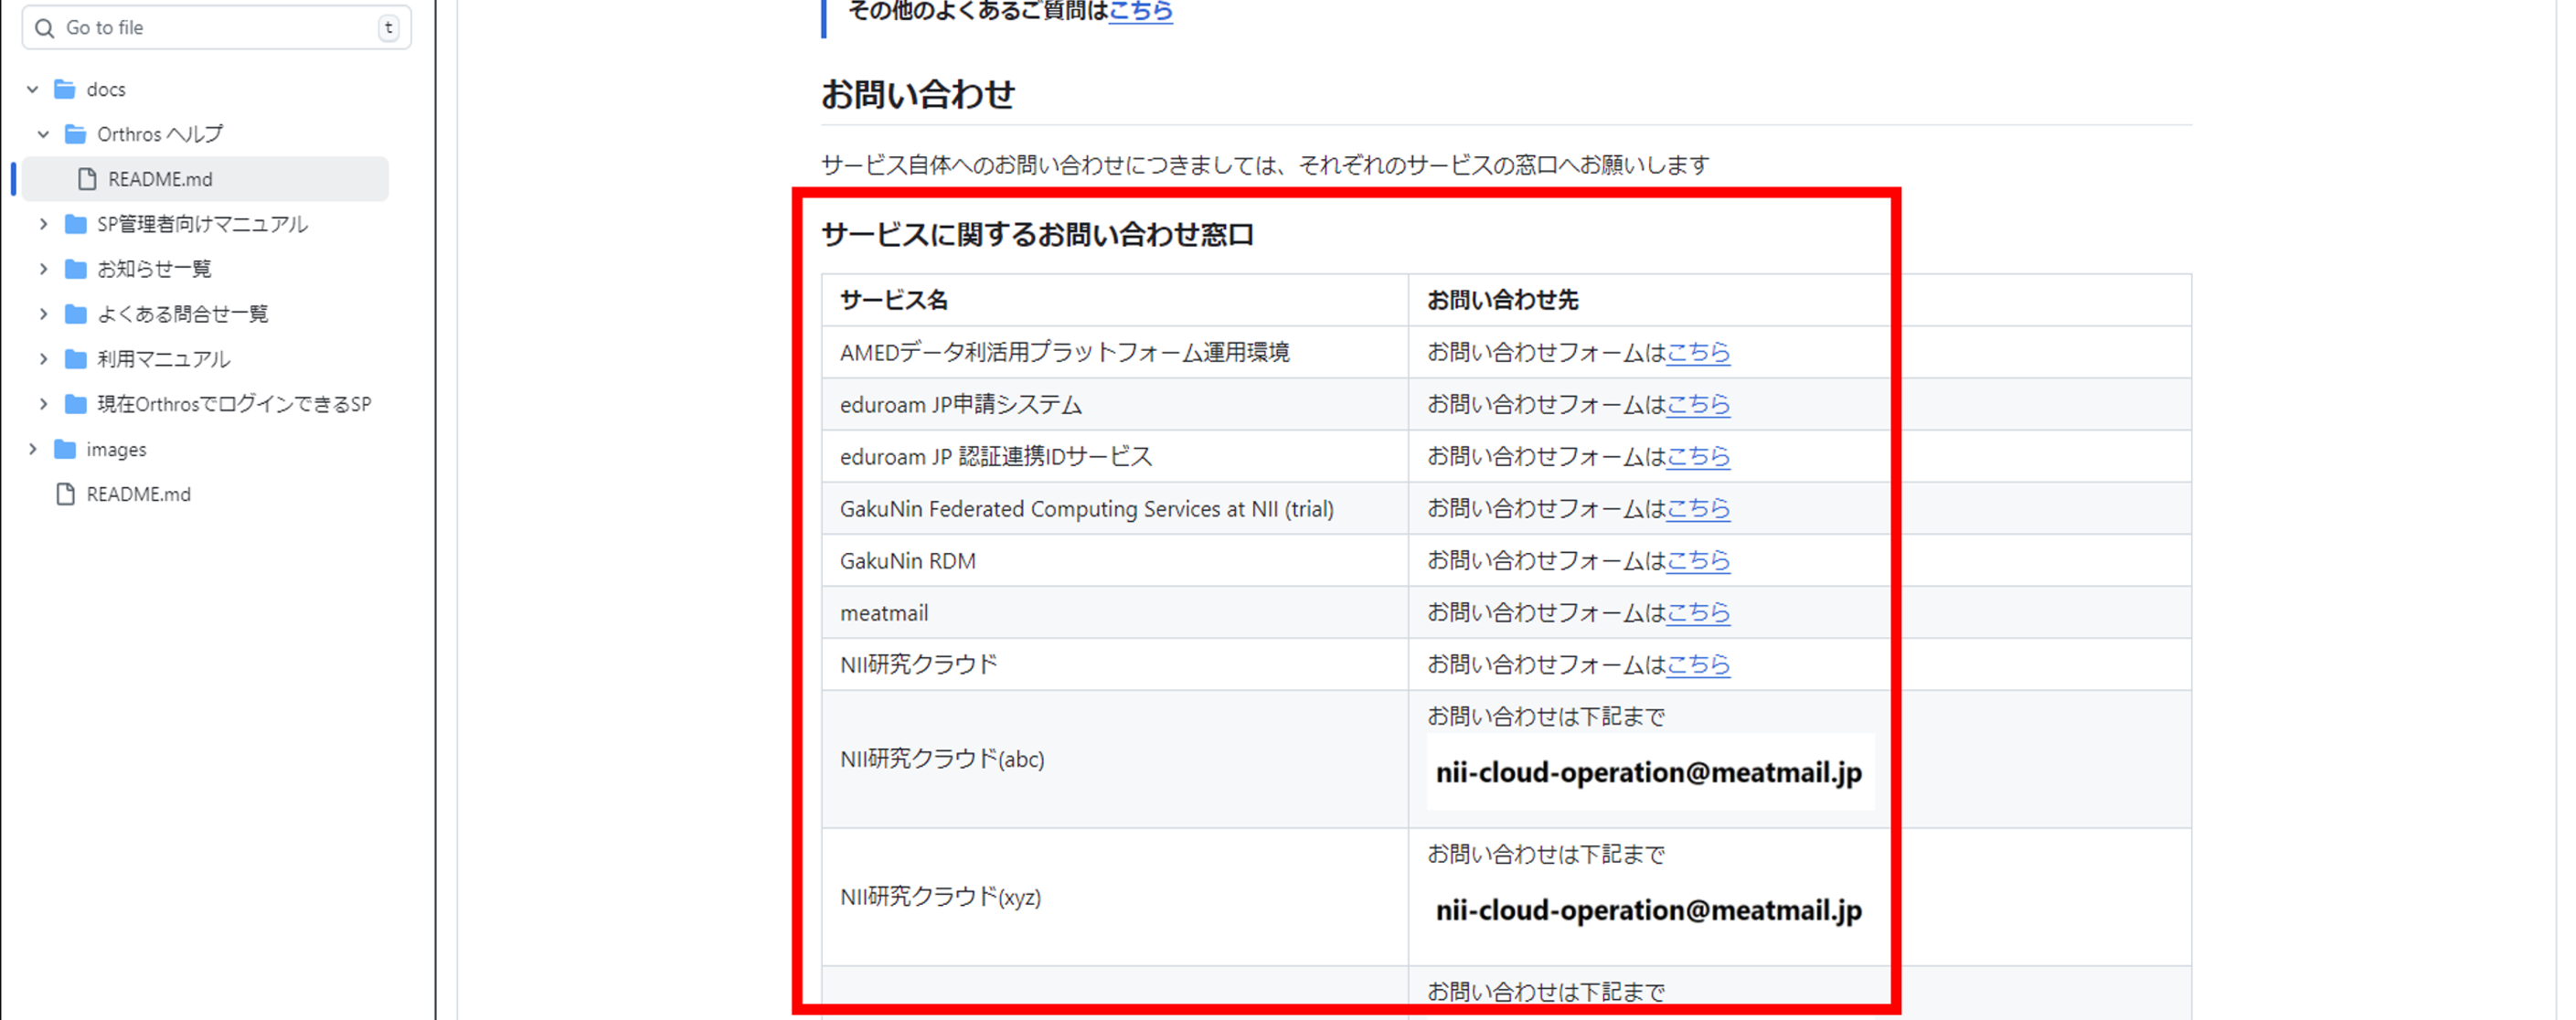Click the Orthros ヘルプ folder icon

click(x=75, y=134)
